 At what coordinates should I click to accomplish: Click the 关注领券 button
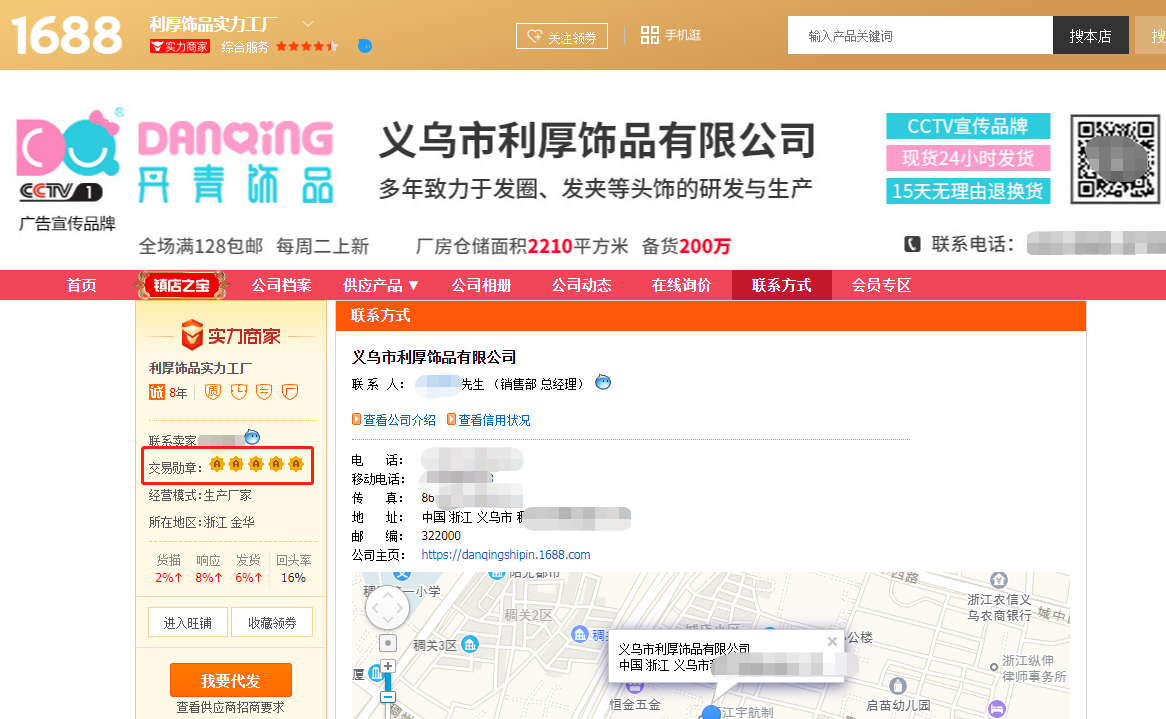coord(561,36)
